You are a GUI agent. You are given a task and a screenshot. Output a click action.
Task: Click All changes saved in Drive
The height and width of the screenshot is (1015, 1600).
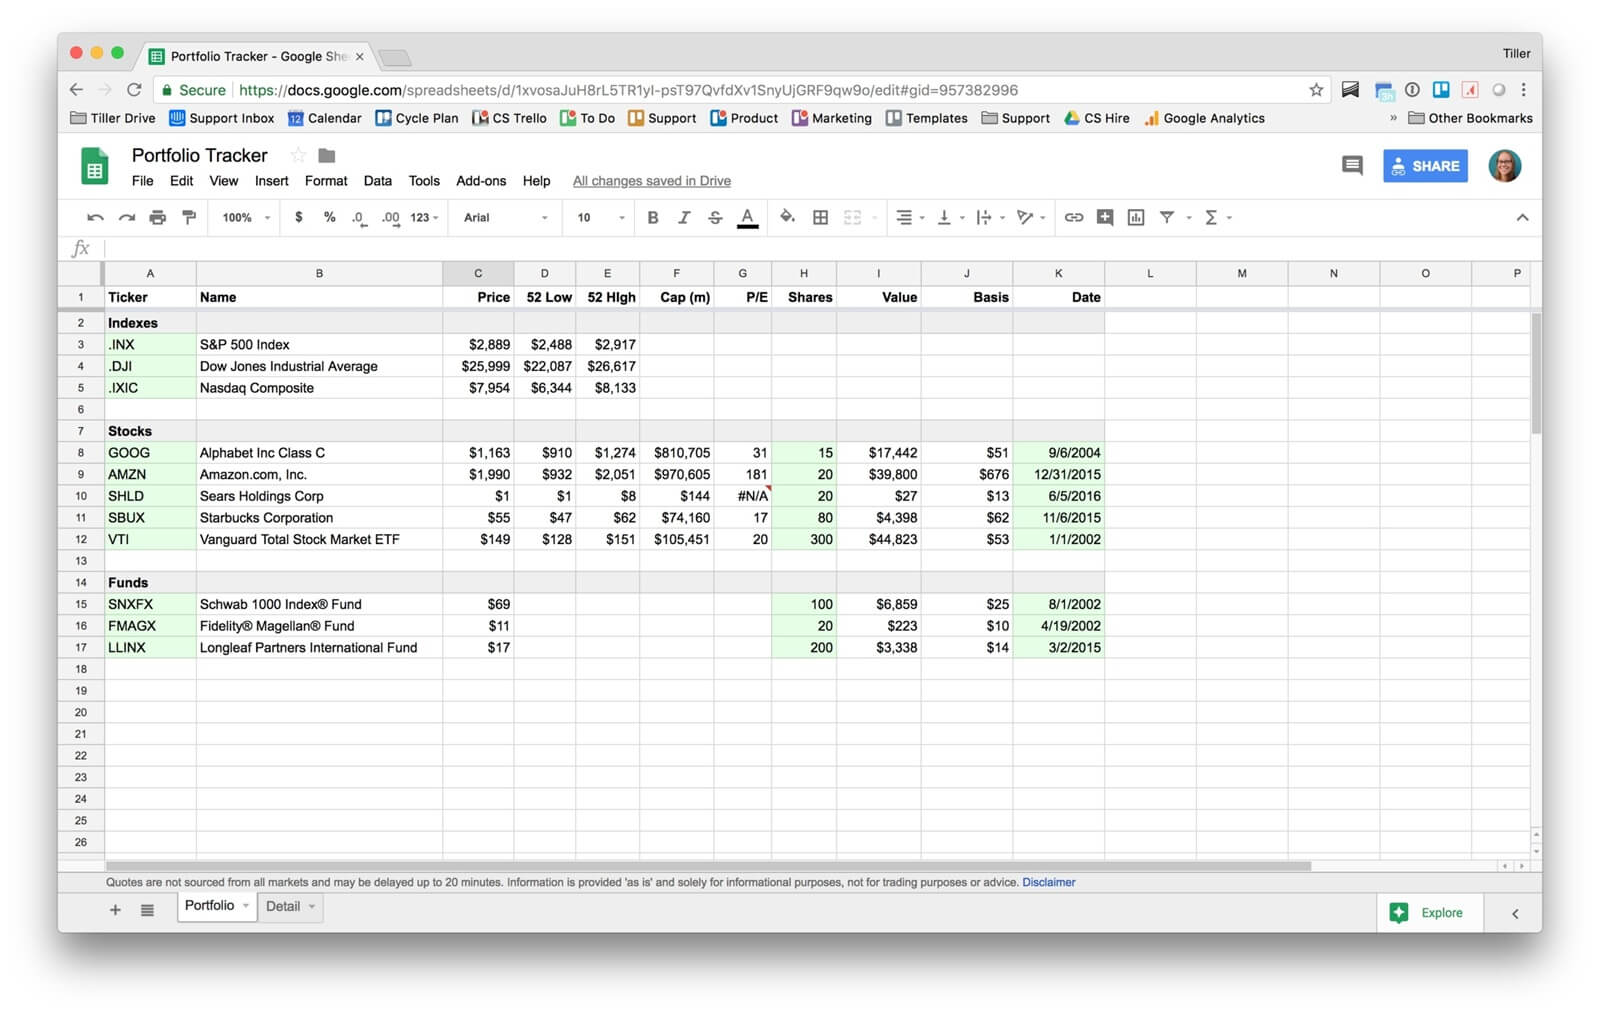click(x=651, y=181)
